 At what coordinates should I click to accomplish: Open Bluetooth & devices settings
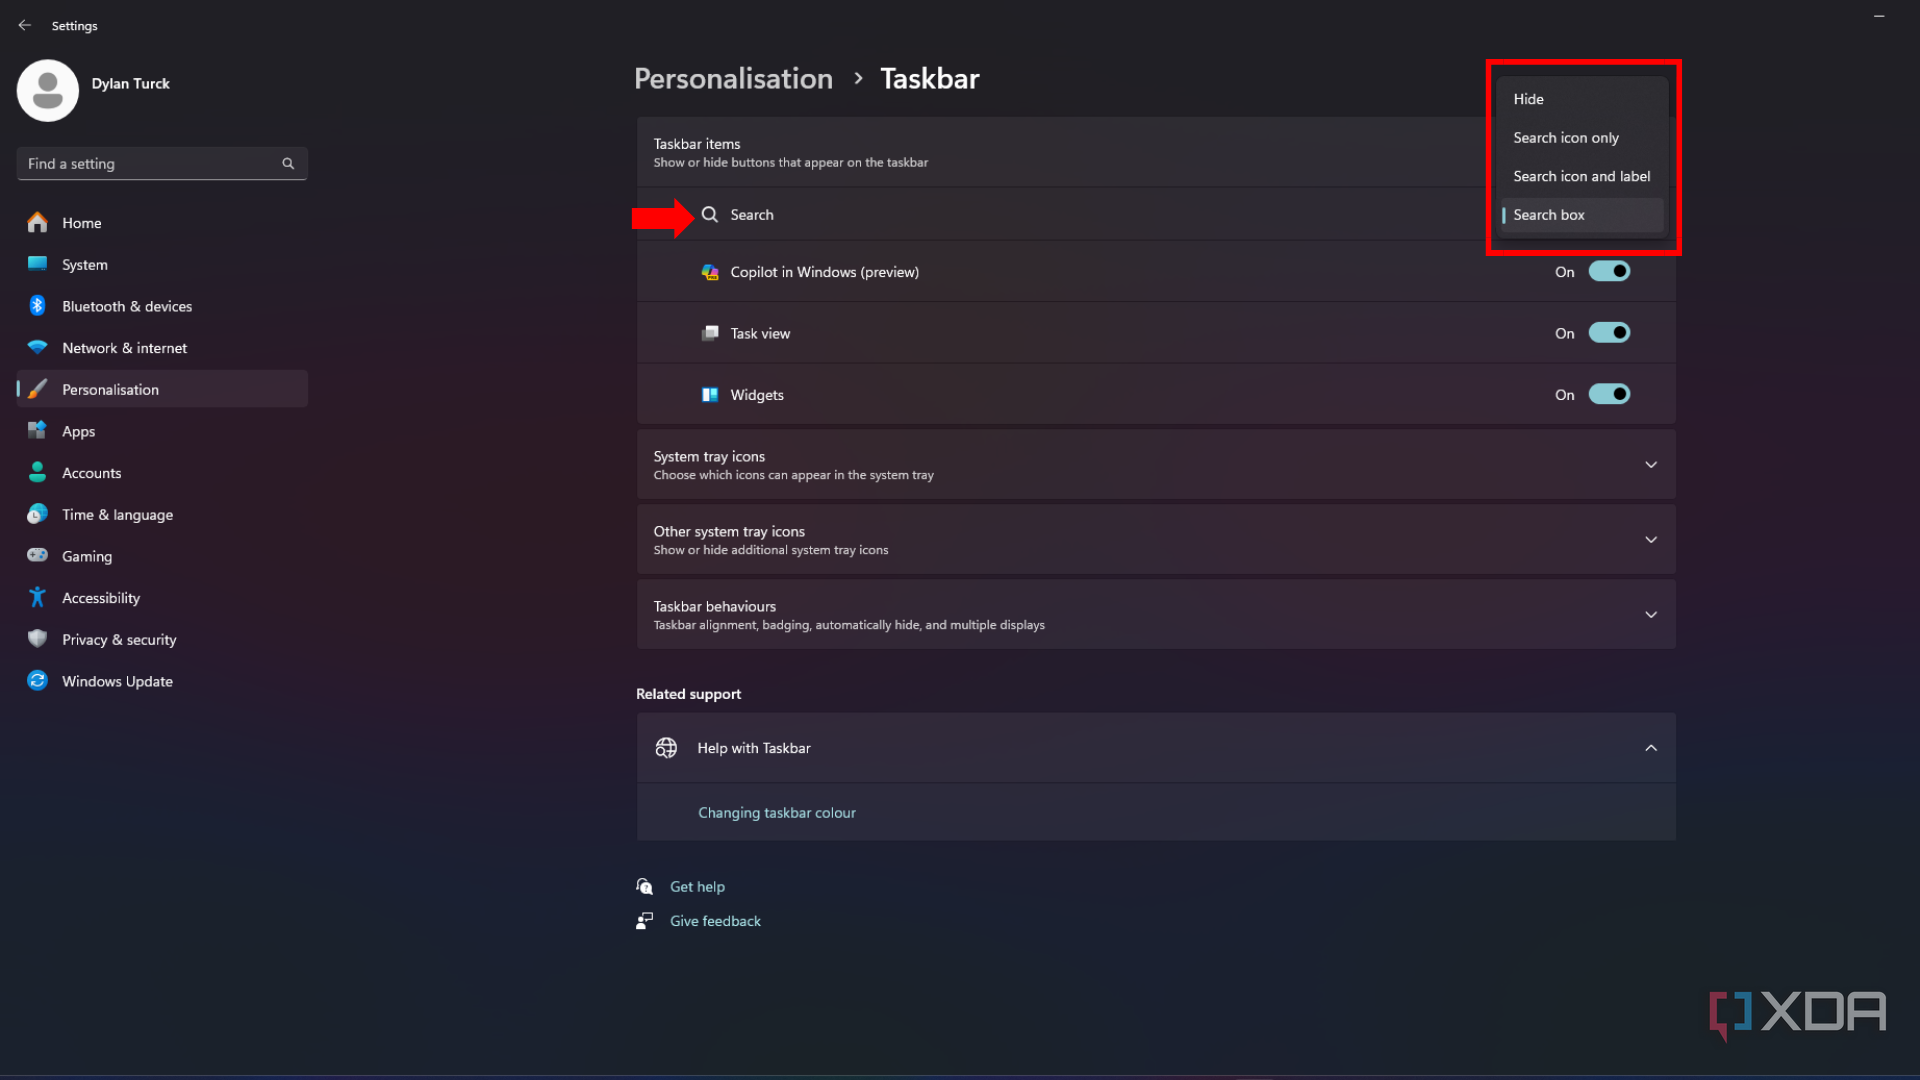tap(36, 306)
